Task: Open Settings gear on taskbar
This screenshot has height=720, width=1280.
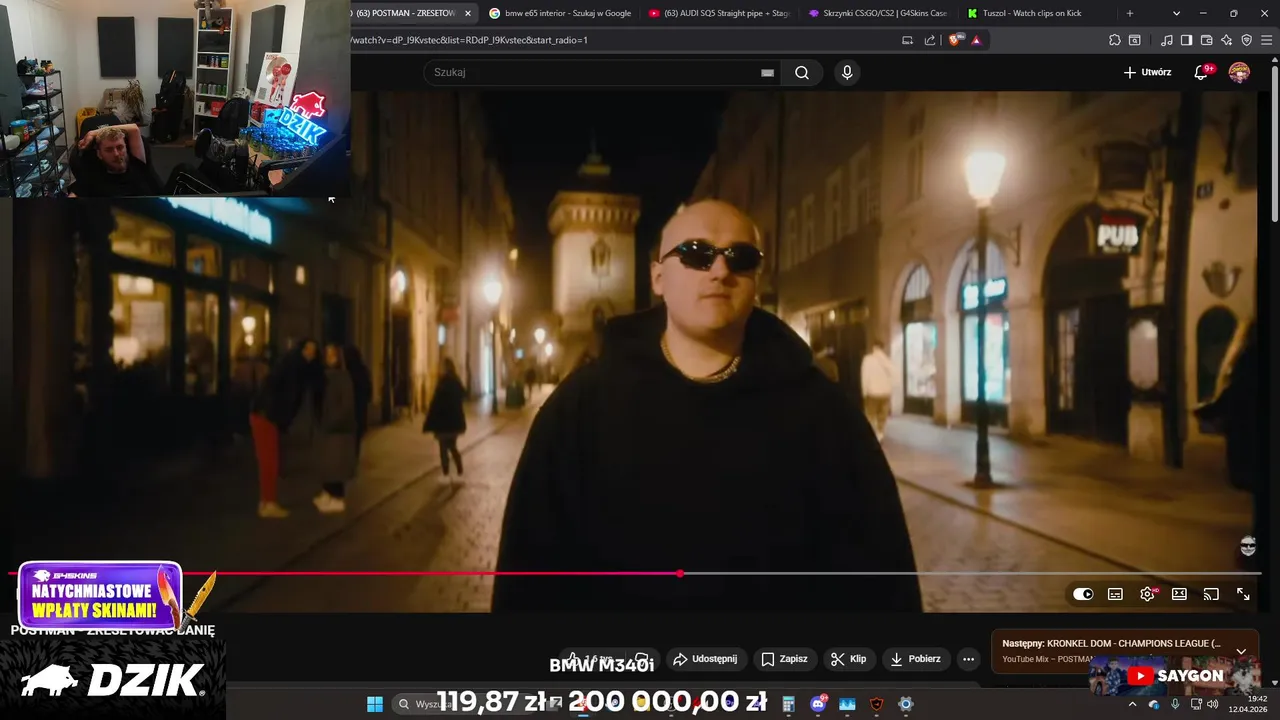Action: (906, 704)
